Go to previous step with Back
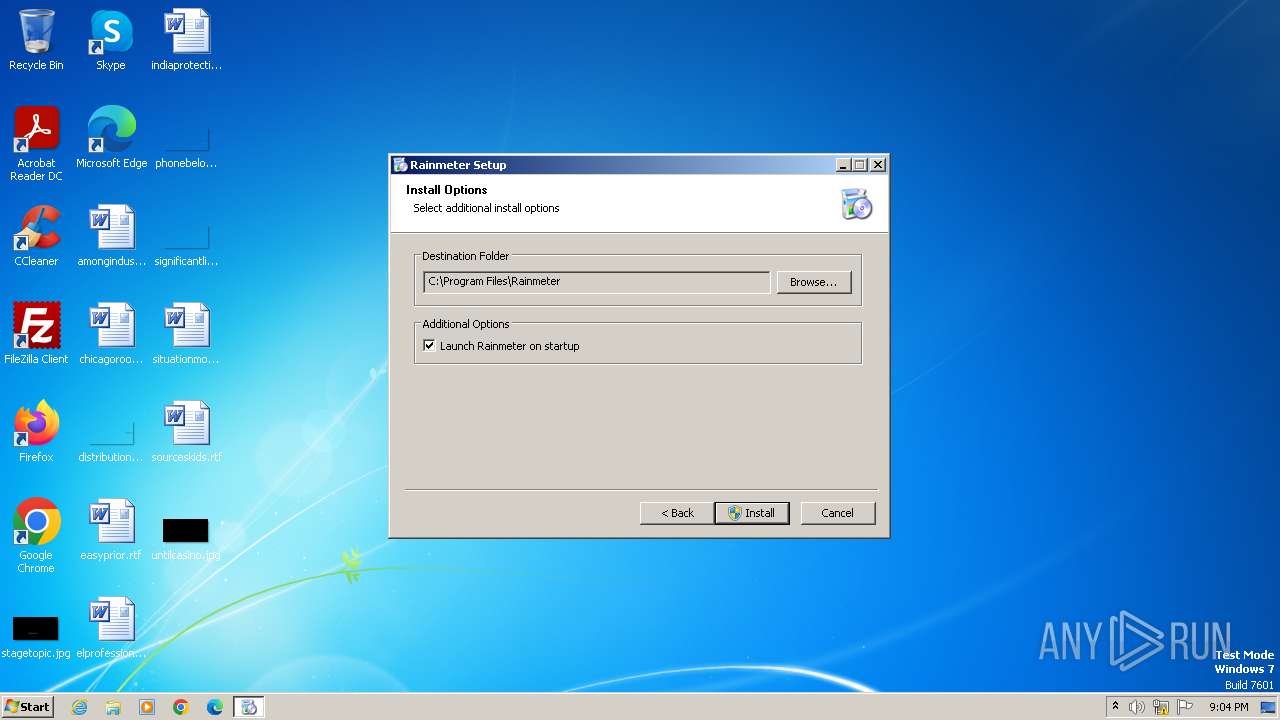Viewport: 1280px width, 720px height. pos(677,513)
